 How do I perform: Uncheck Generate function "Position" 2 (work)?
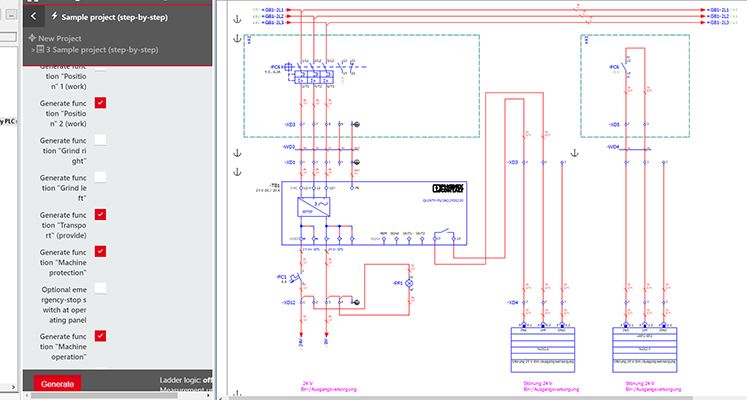tap(100, 103)
